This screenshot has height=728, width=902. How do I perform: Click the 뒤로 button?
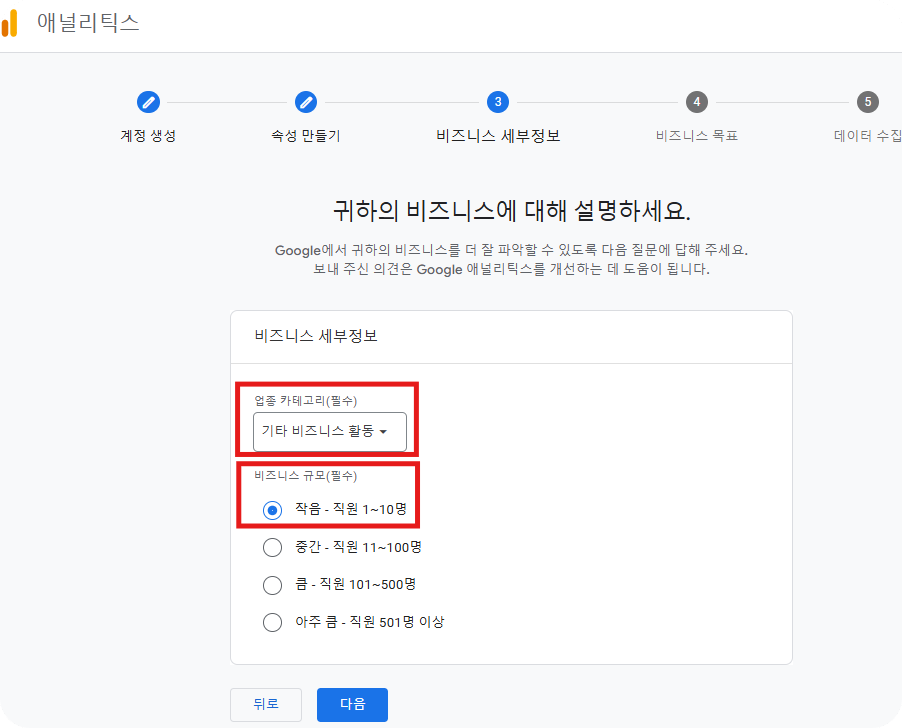(266, 704)
